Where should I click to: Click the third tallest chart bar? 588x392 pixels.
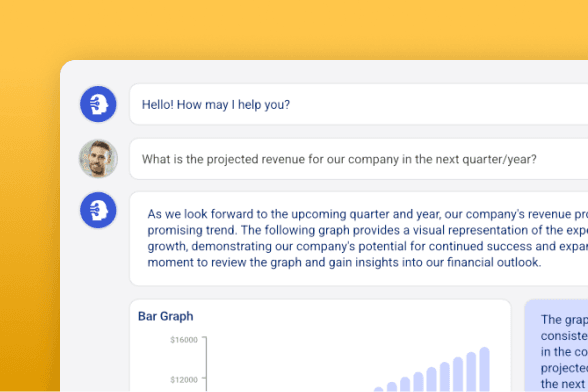pyautogui.click(x=458, y=374)
